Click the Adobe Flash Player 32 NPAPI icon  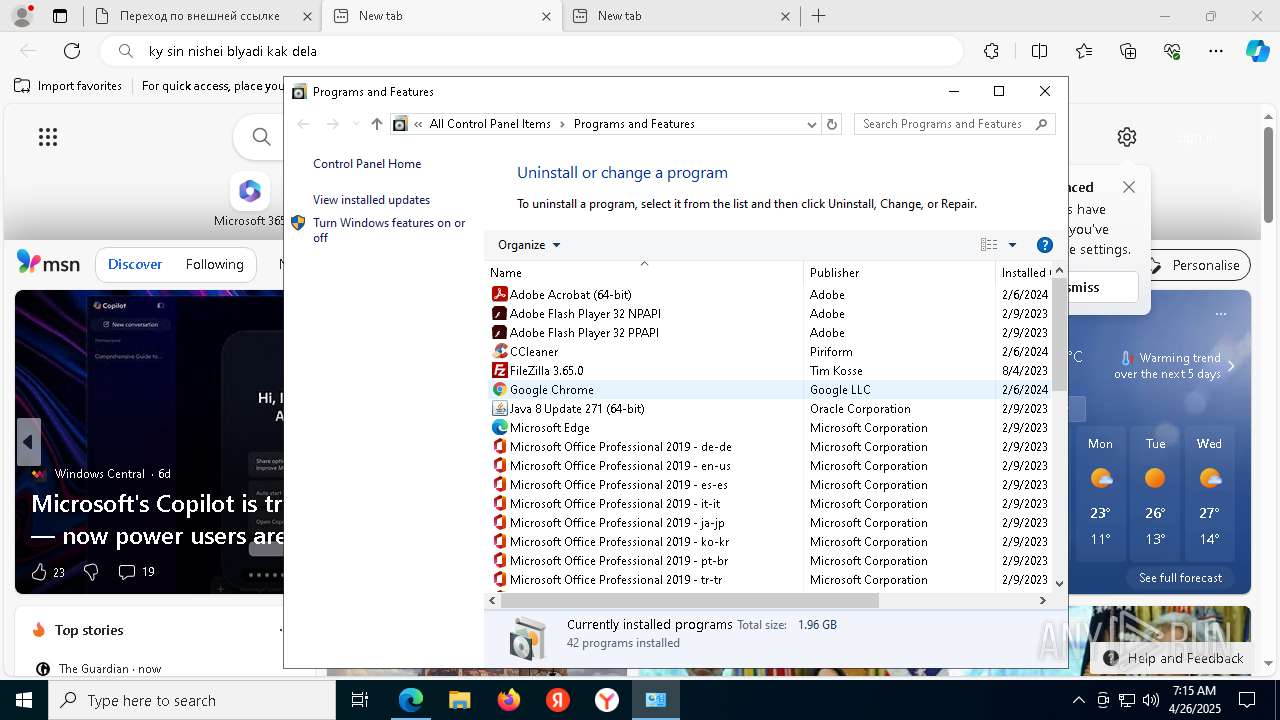click(x=500, y=314)
